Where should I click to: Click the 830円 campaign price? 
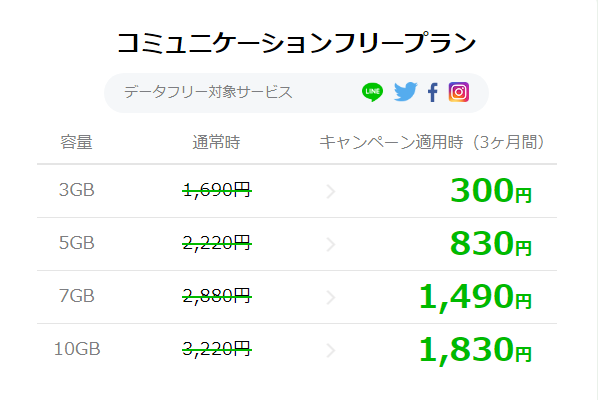pos(491,243)
